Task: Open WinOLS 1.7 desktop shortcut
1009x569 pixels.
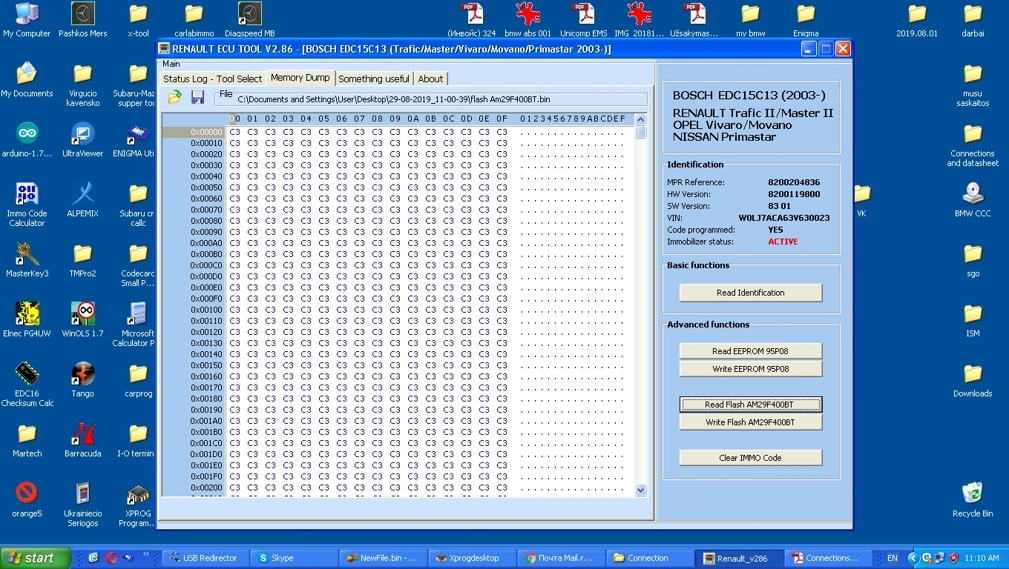Action: [82, 320]
